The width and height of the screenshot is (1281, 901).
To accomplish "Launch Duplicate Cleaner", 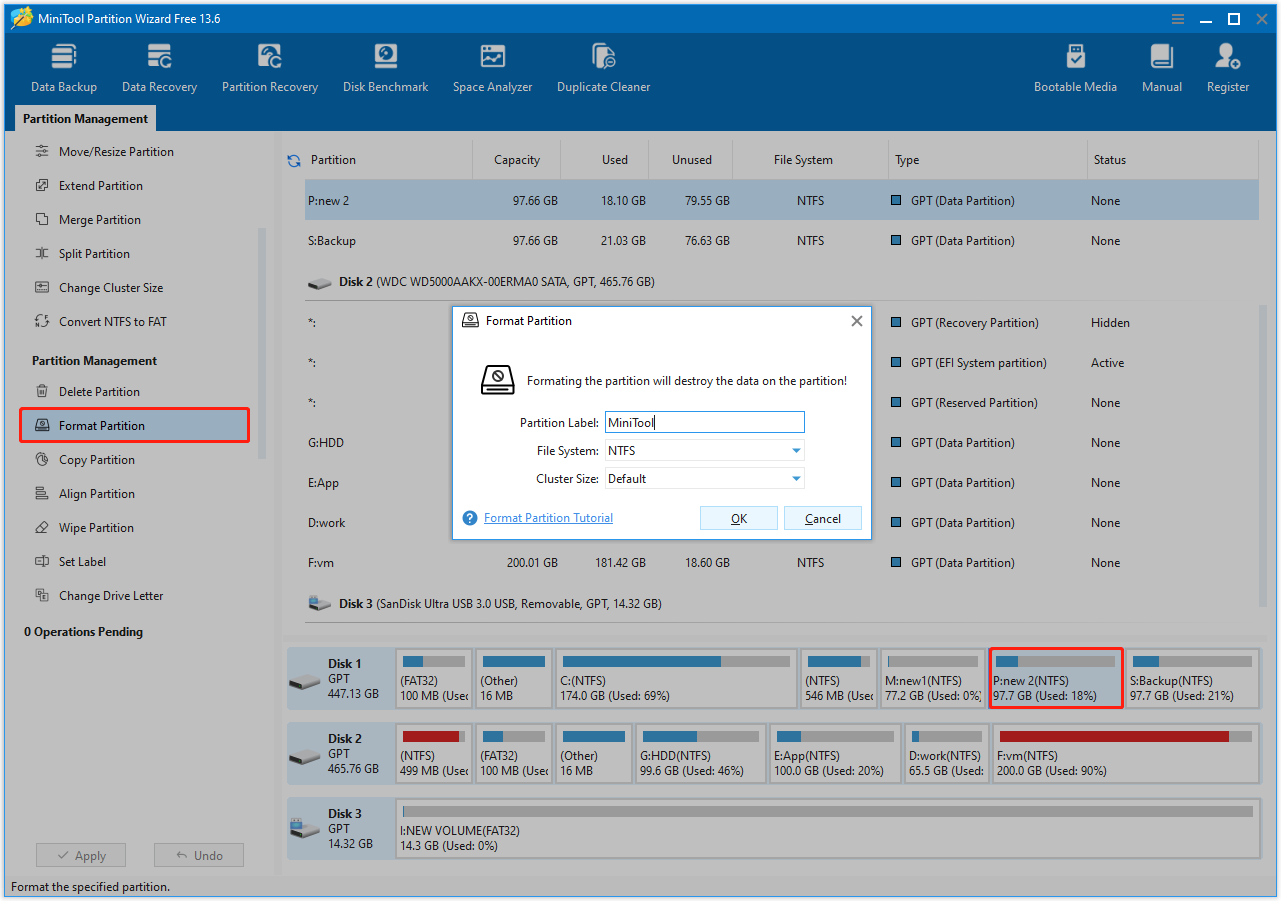I will [603, 68].
